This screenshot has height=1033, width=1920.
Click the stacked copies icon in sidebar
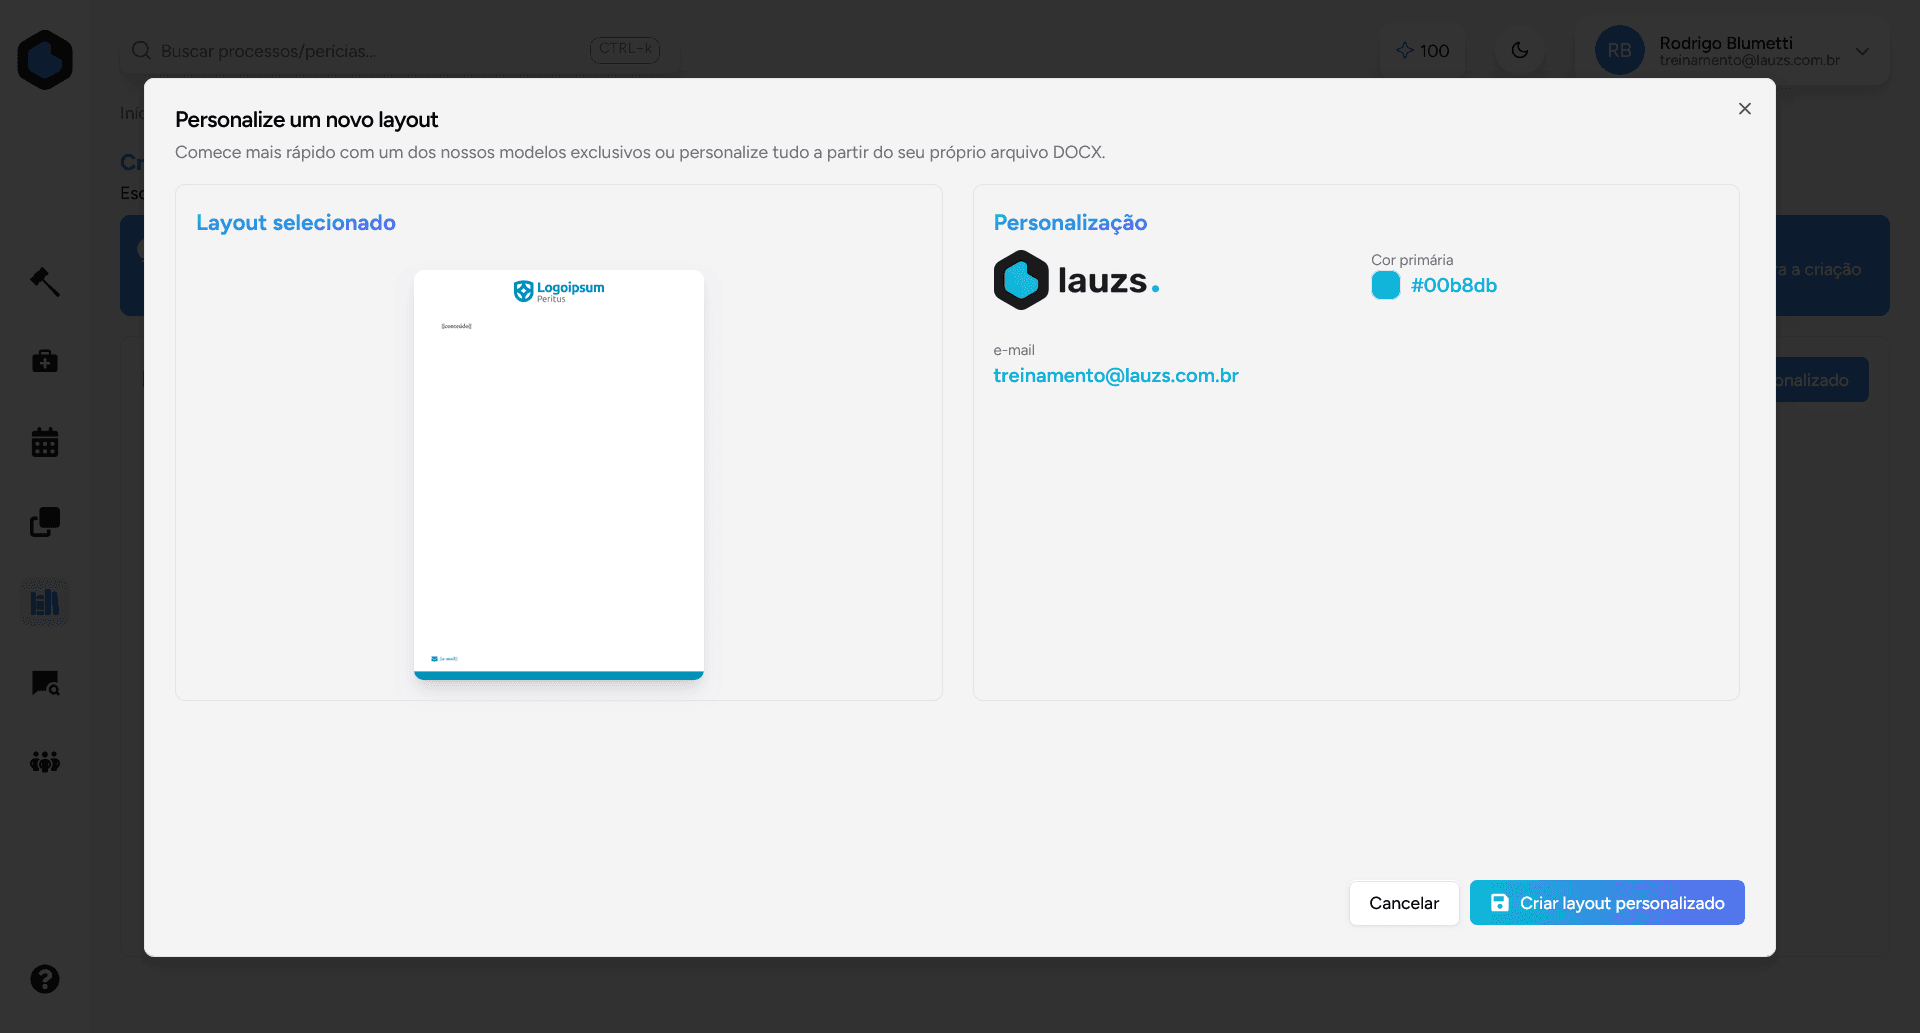[45, 522]
